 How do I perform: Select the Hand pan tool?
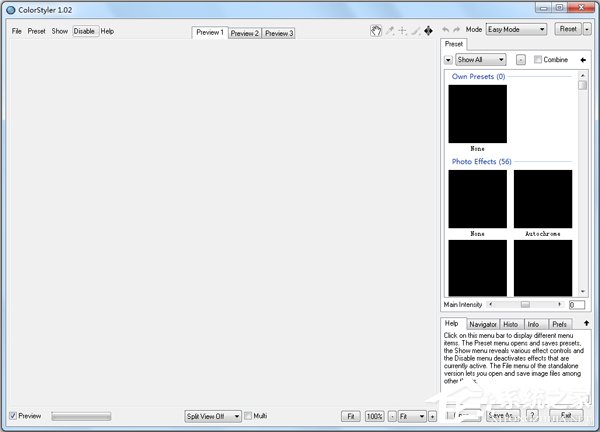[376, 31]
